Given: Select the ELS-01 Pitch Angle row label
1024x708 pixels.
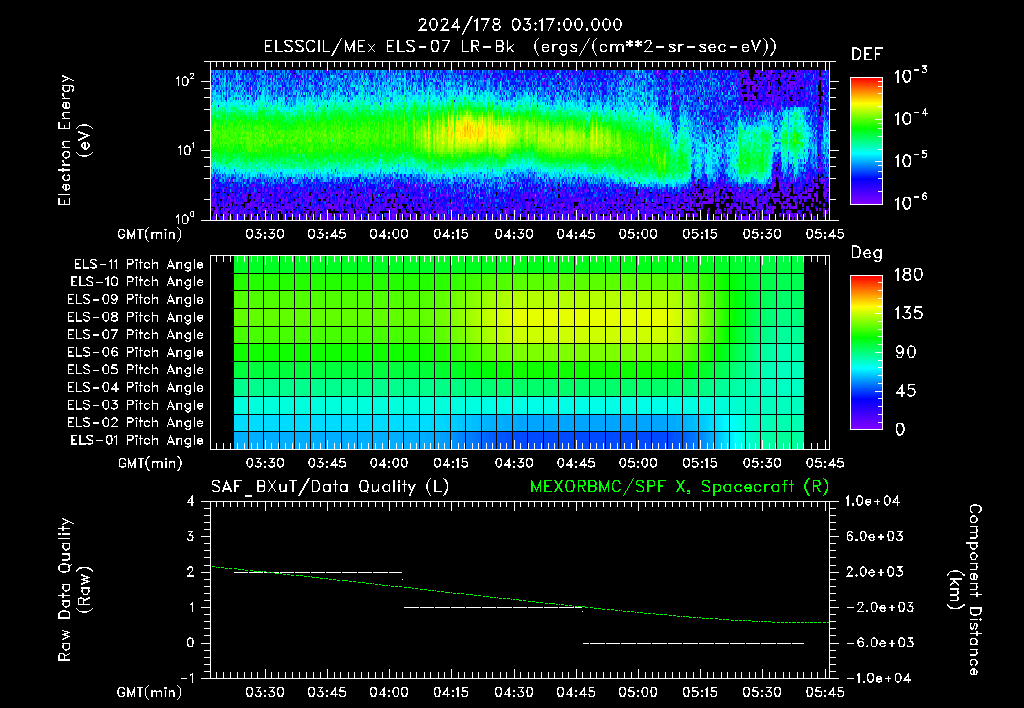Looking at the screenshot, I should point(137,440).
